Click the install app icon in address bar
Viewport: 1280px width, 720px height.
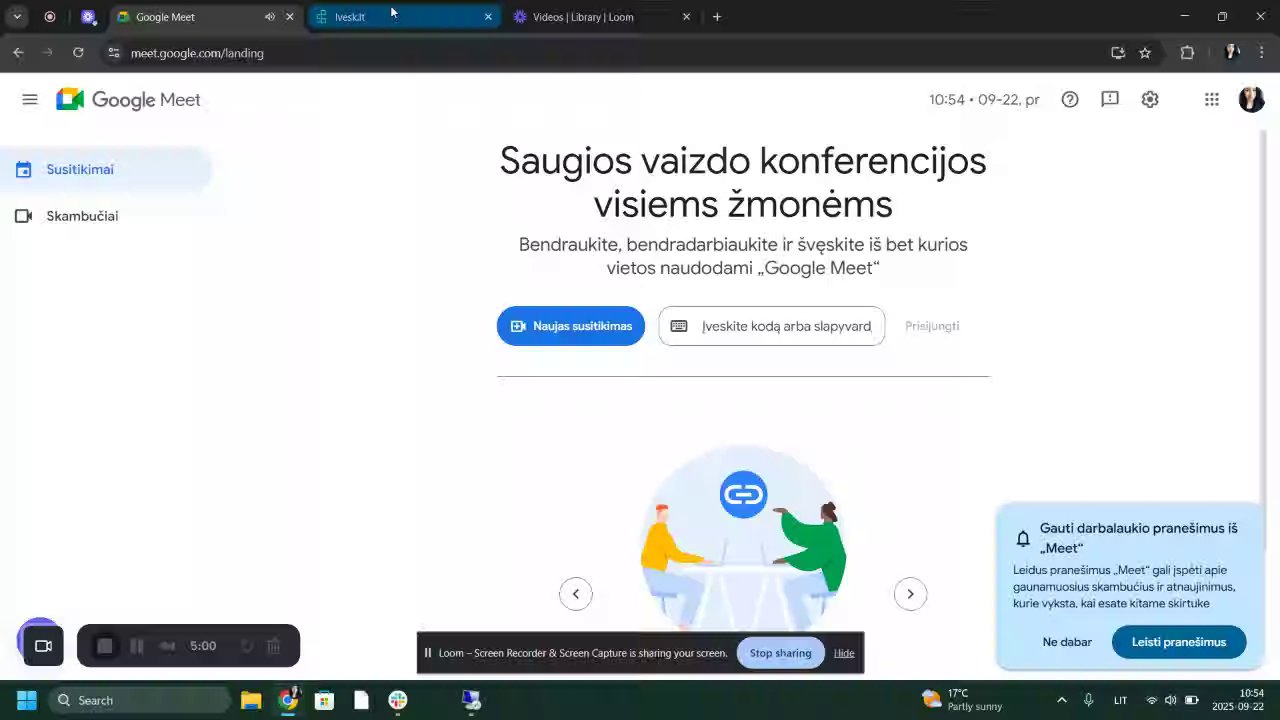click(x=1118, y=53)
